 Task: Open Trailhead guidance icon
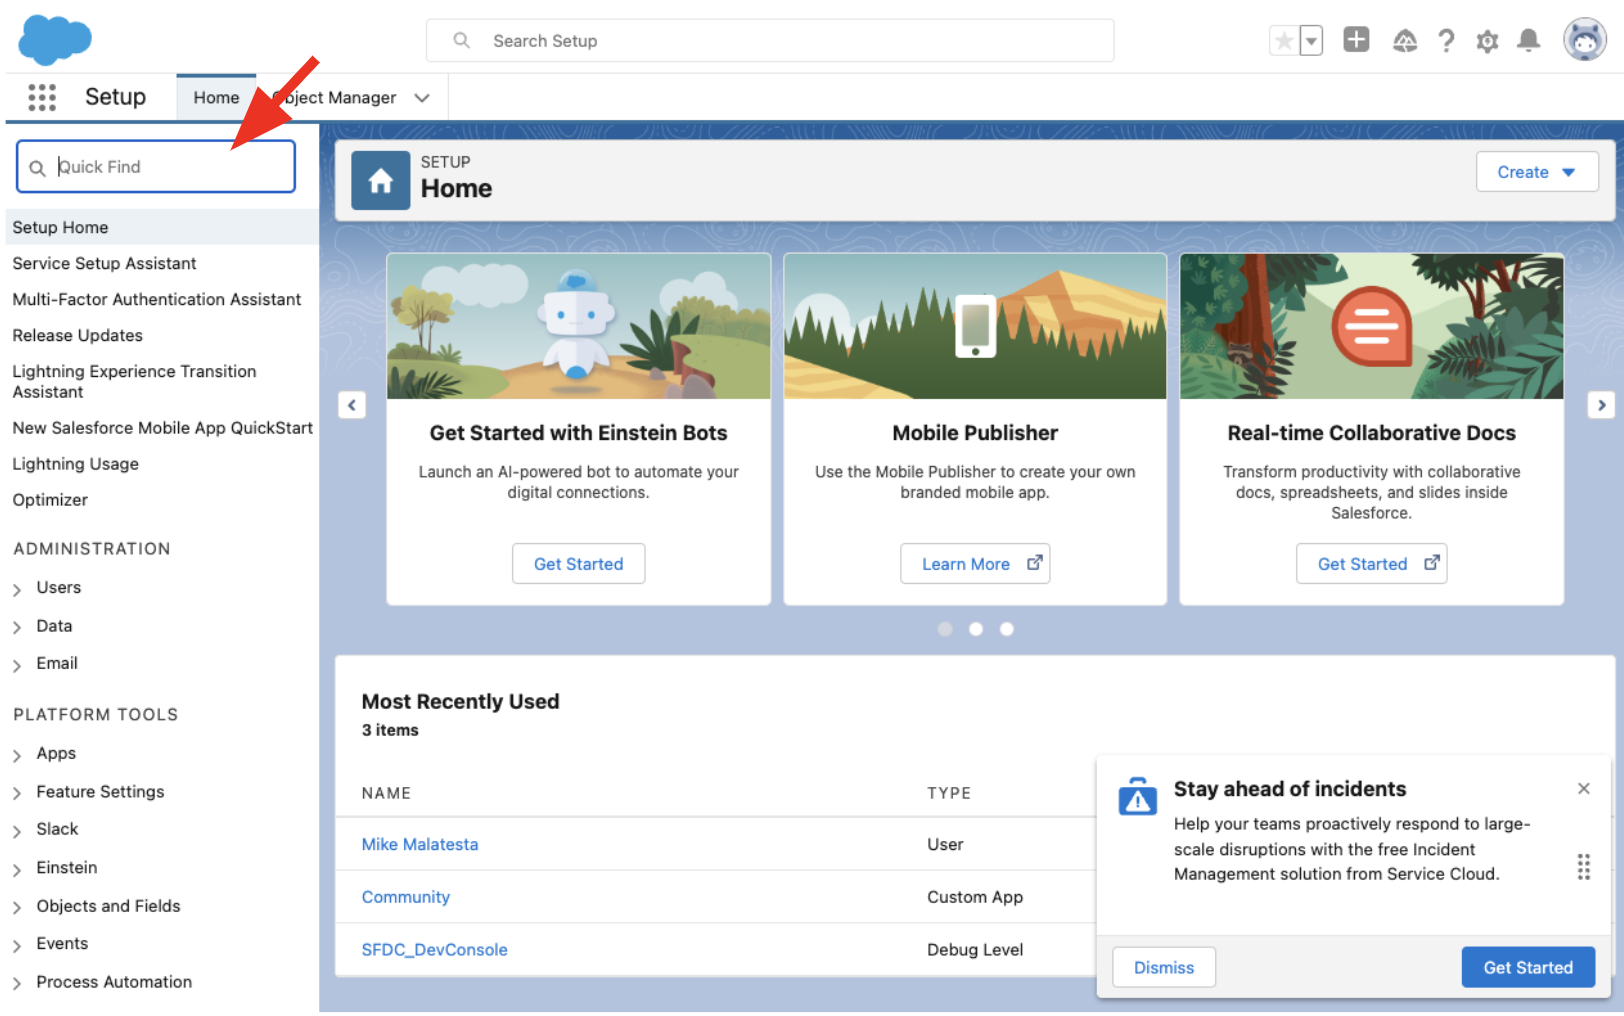click(x=1405, y=41)
